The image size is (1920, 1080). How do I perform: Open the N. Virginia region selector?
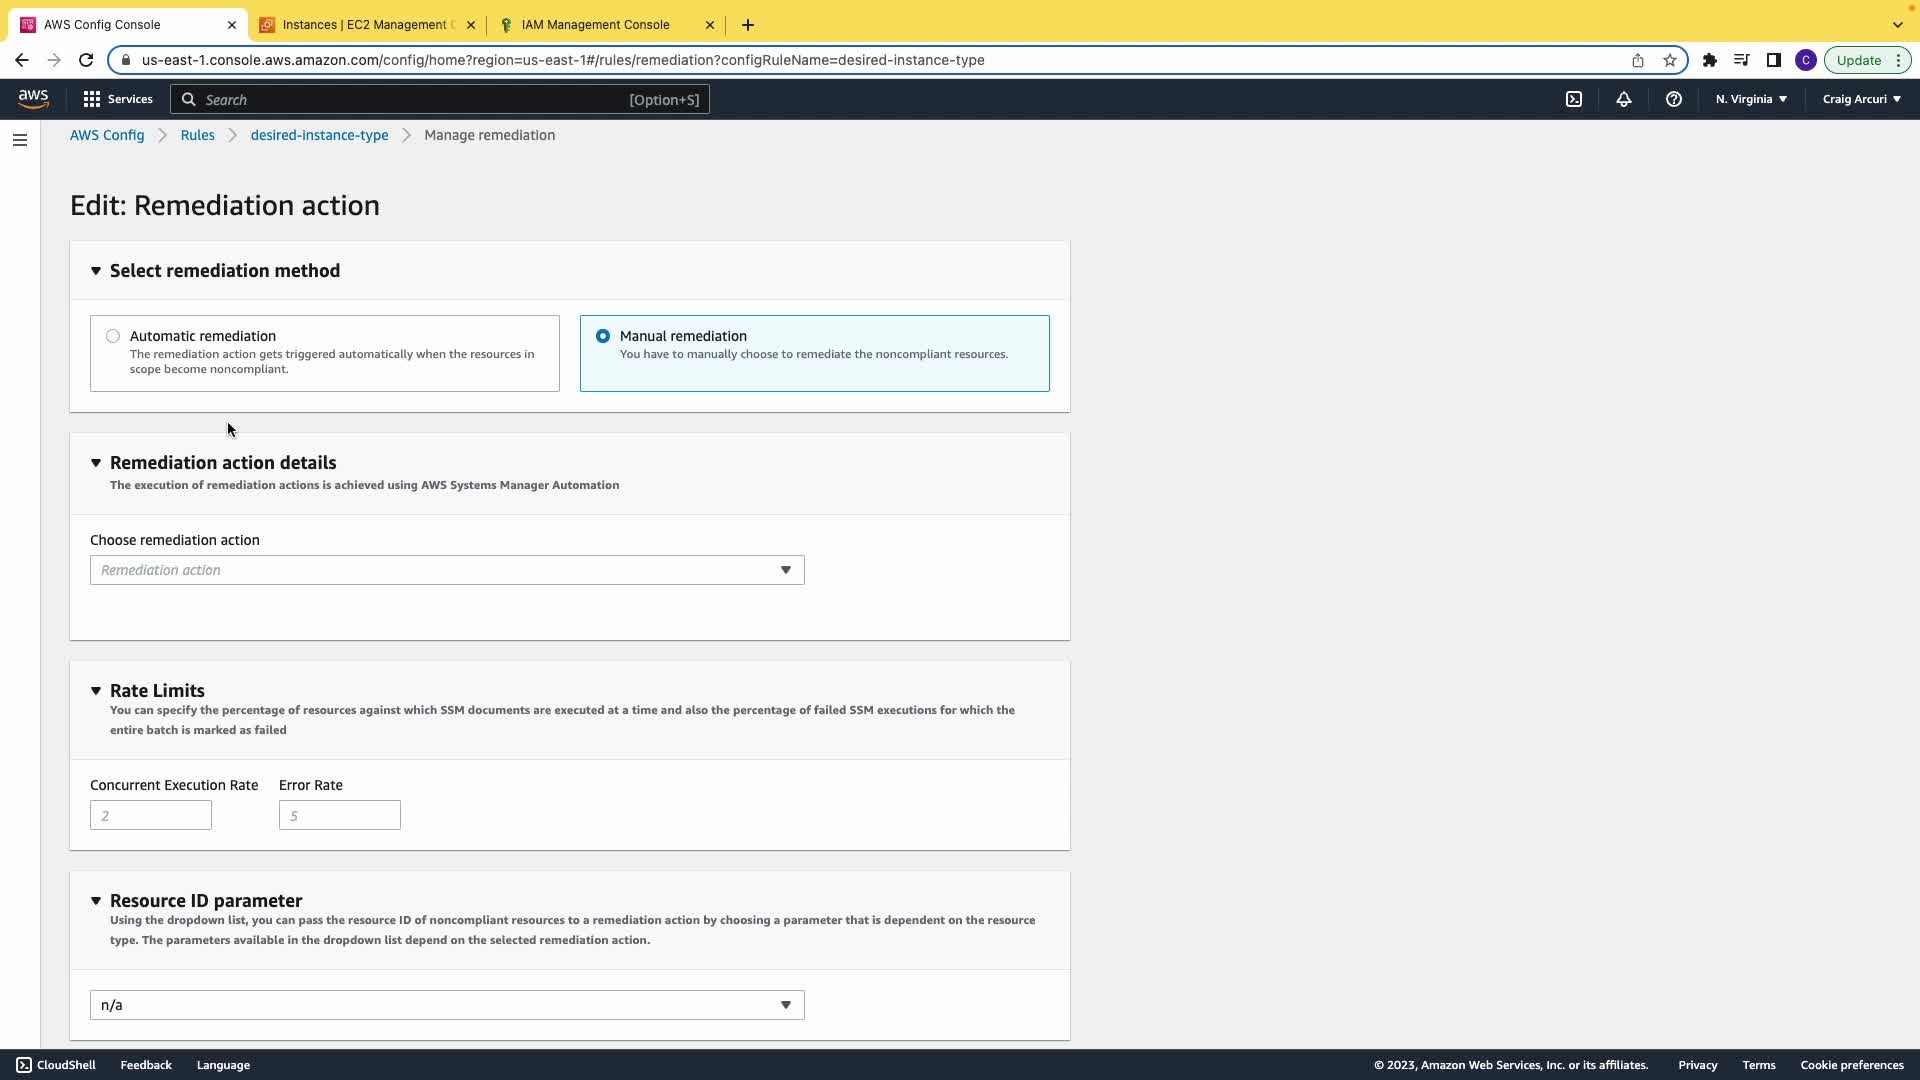point(1751,99)
